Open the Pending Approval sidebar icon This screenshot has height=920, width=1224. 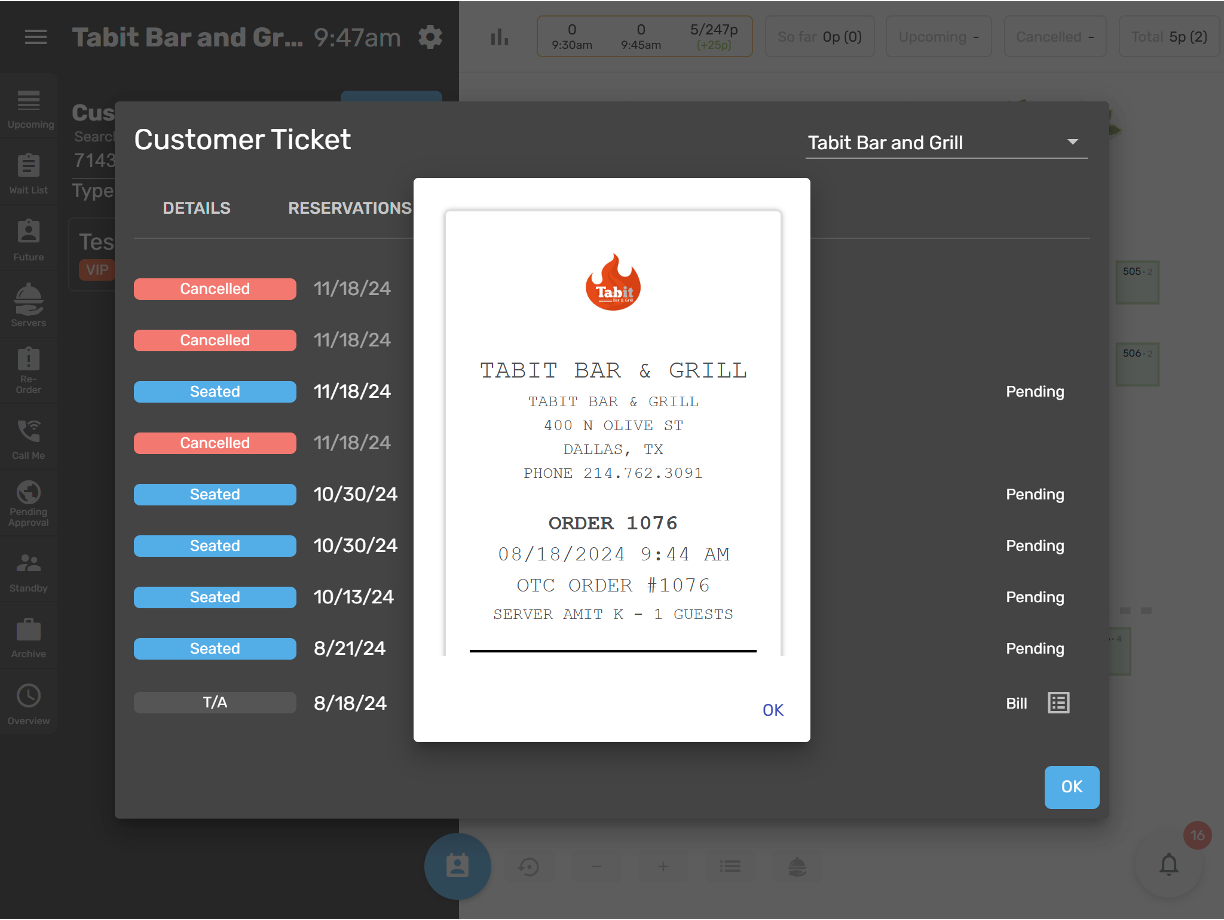point(28,502)
